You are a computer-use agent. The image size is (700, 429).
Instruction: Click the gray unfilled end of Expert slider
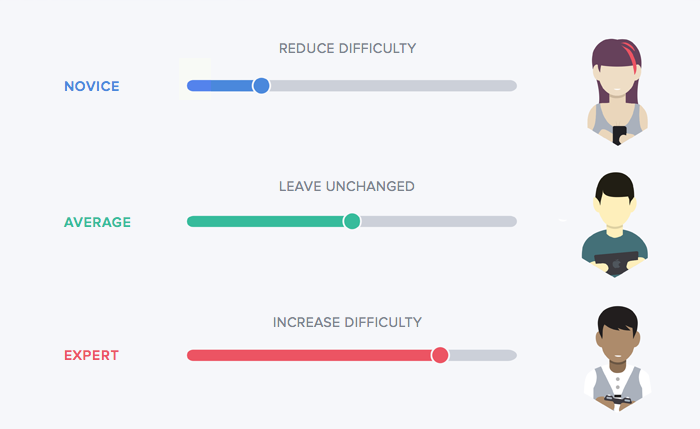click(483, 355)
